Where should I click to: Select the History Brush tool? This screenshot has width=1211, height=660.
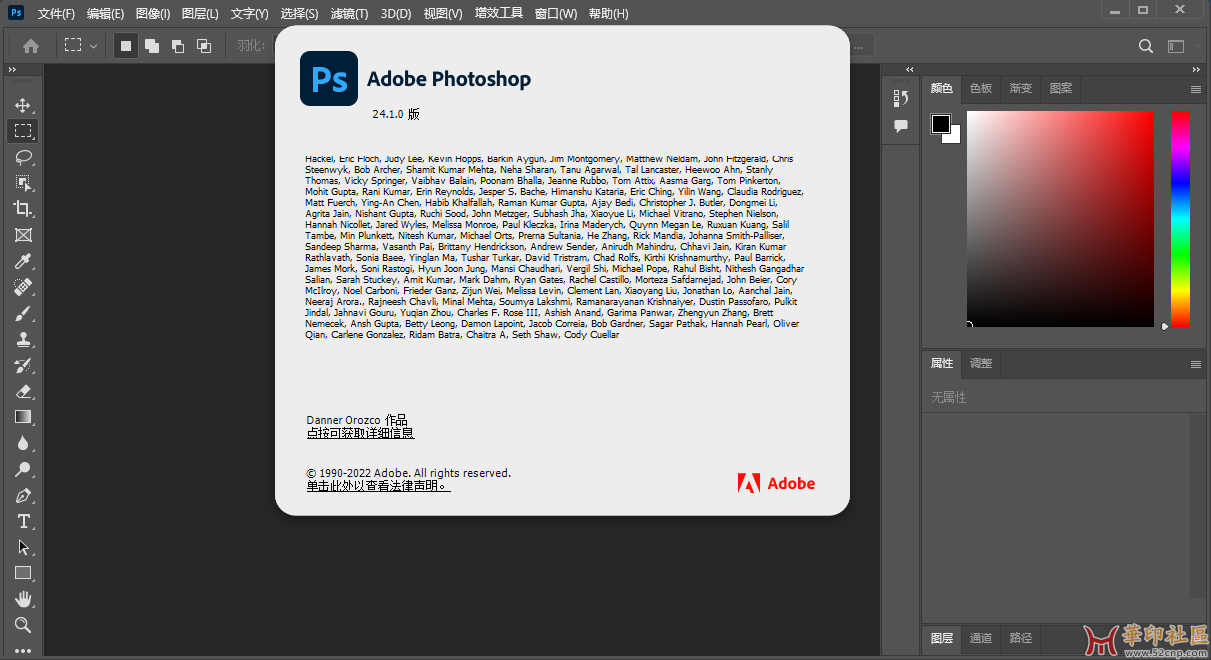tap(22, 365)
